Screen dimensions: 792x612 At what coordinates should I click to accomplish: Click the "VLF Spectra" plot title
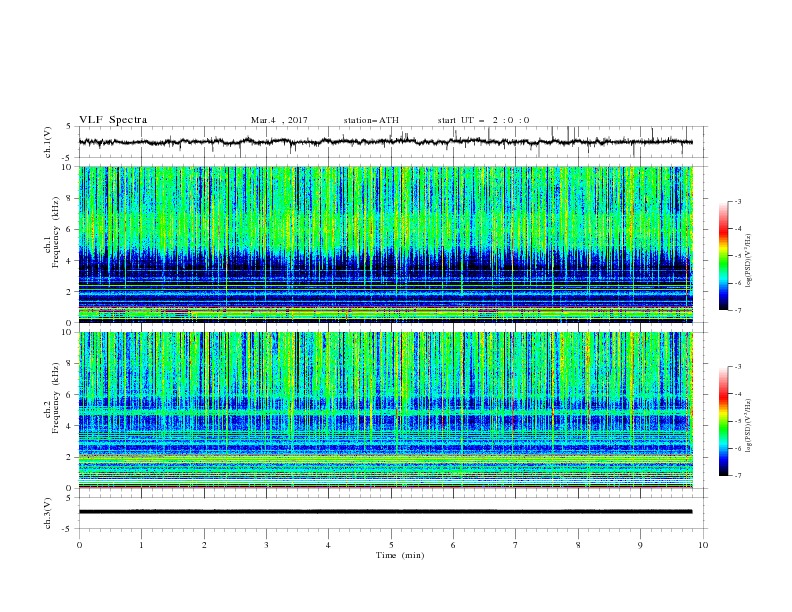[113, 120]
